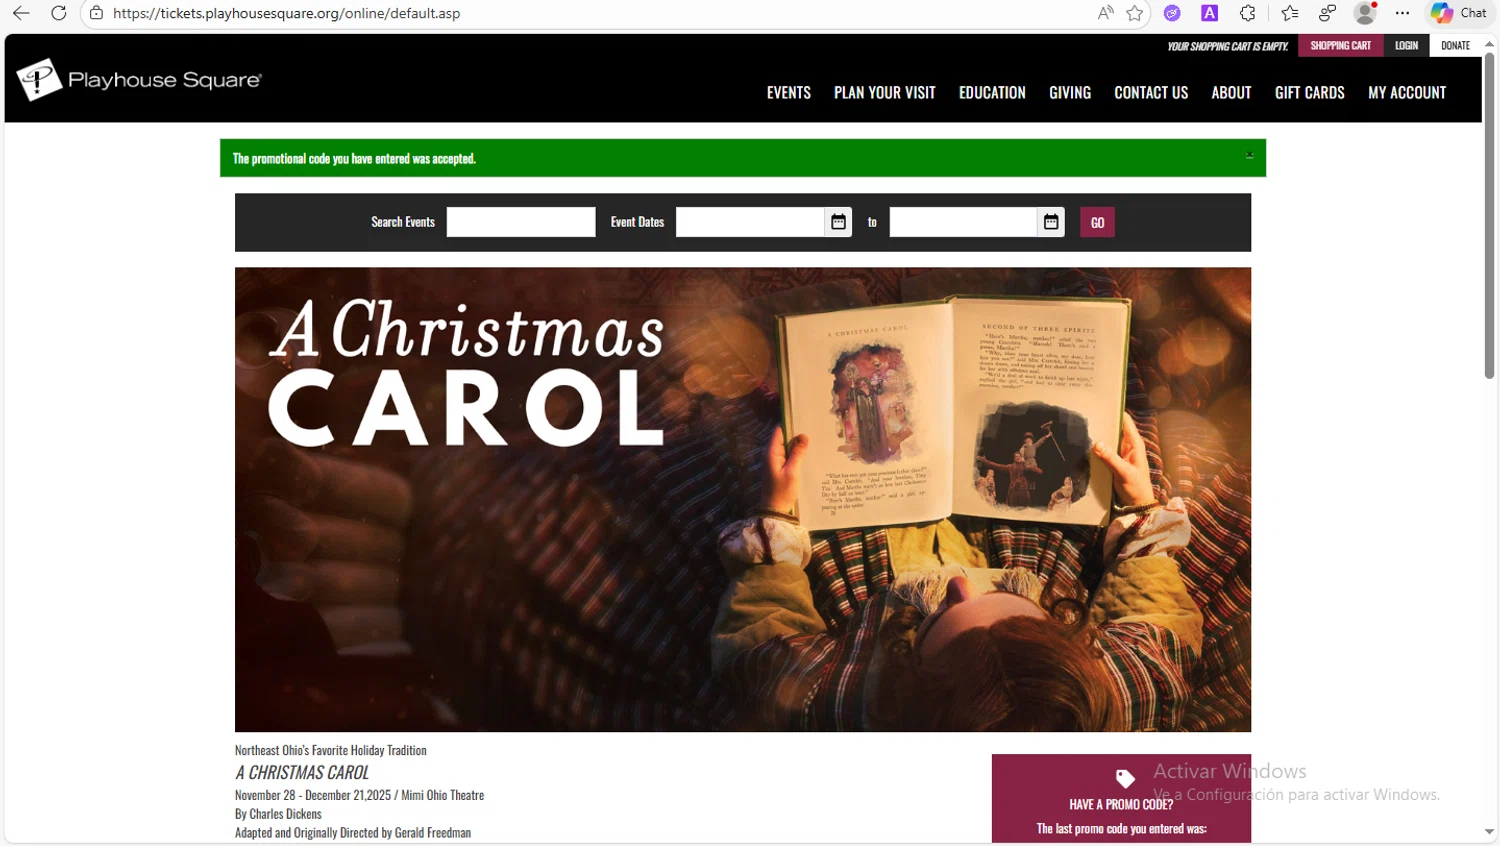Open the SHOPPING CART button
1500x846 pixels.
1341,45
